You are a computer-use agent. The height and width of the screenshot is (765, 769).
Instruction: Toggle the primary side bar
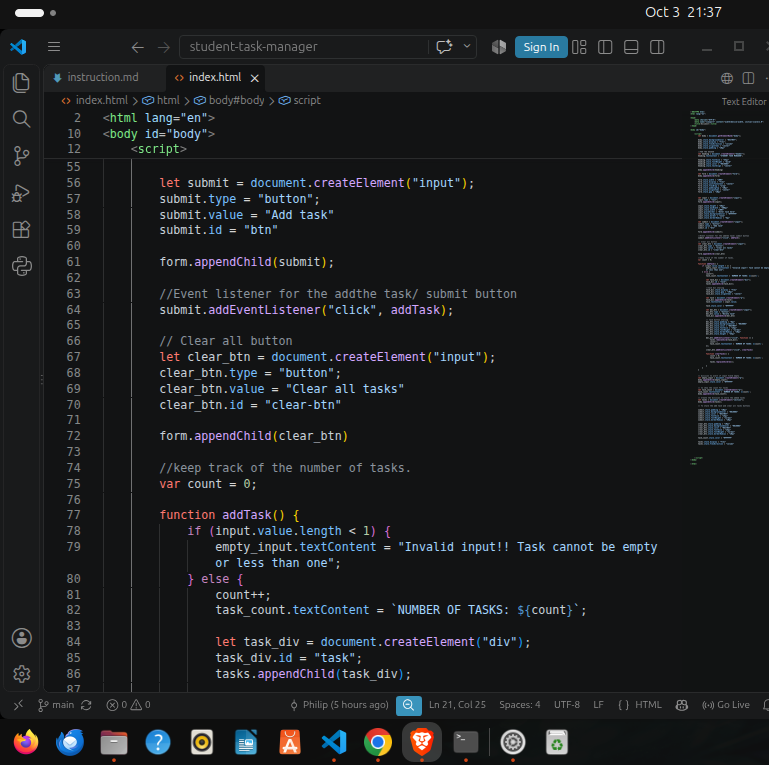coord(605,47)
